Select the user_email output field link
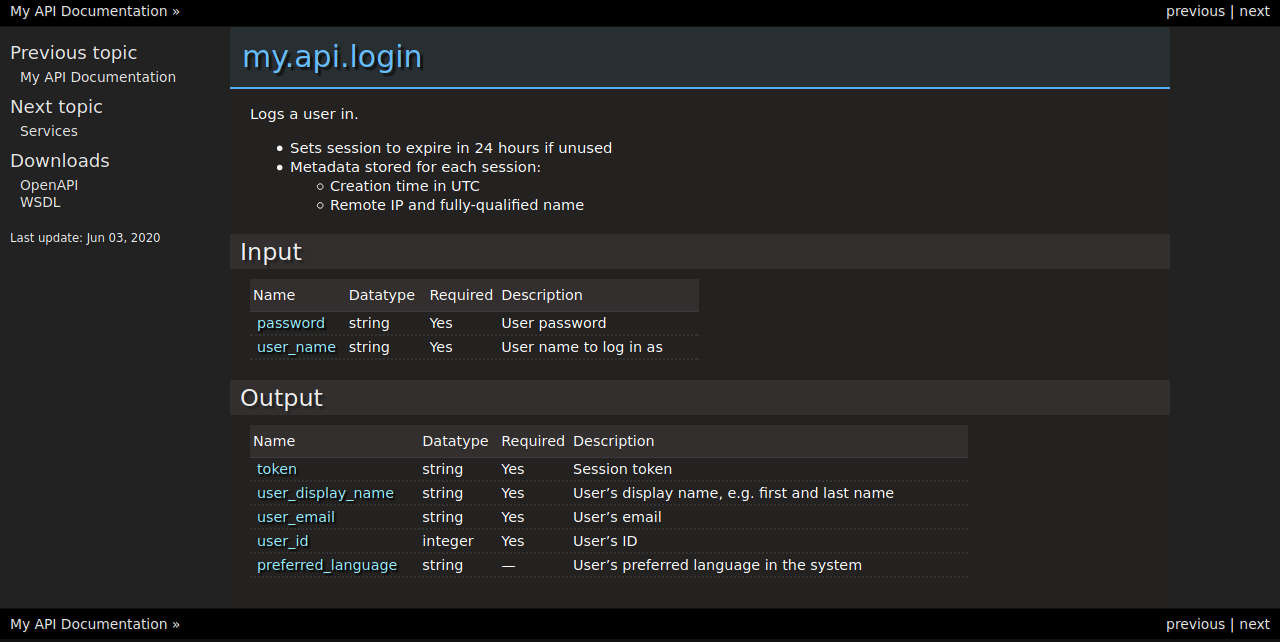Screen dimensions: 1280x642 pyautogui.click(x=295, y=517)
